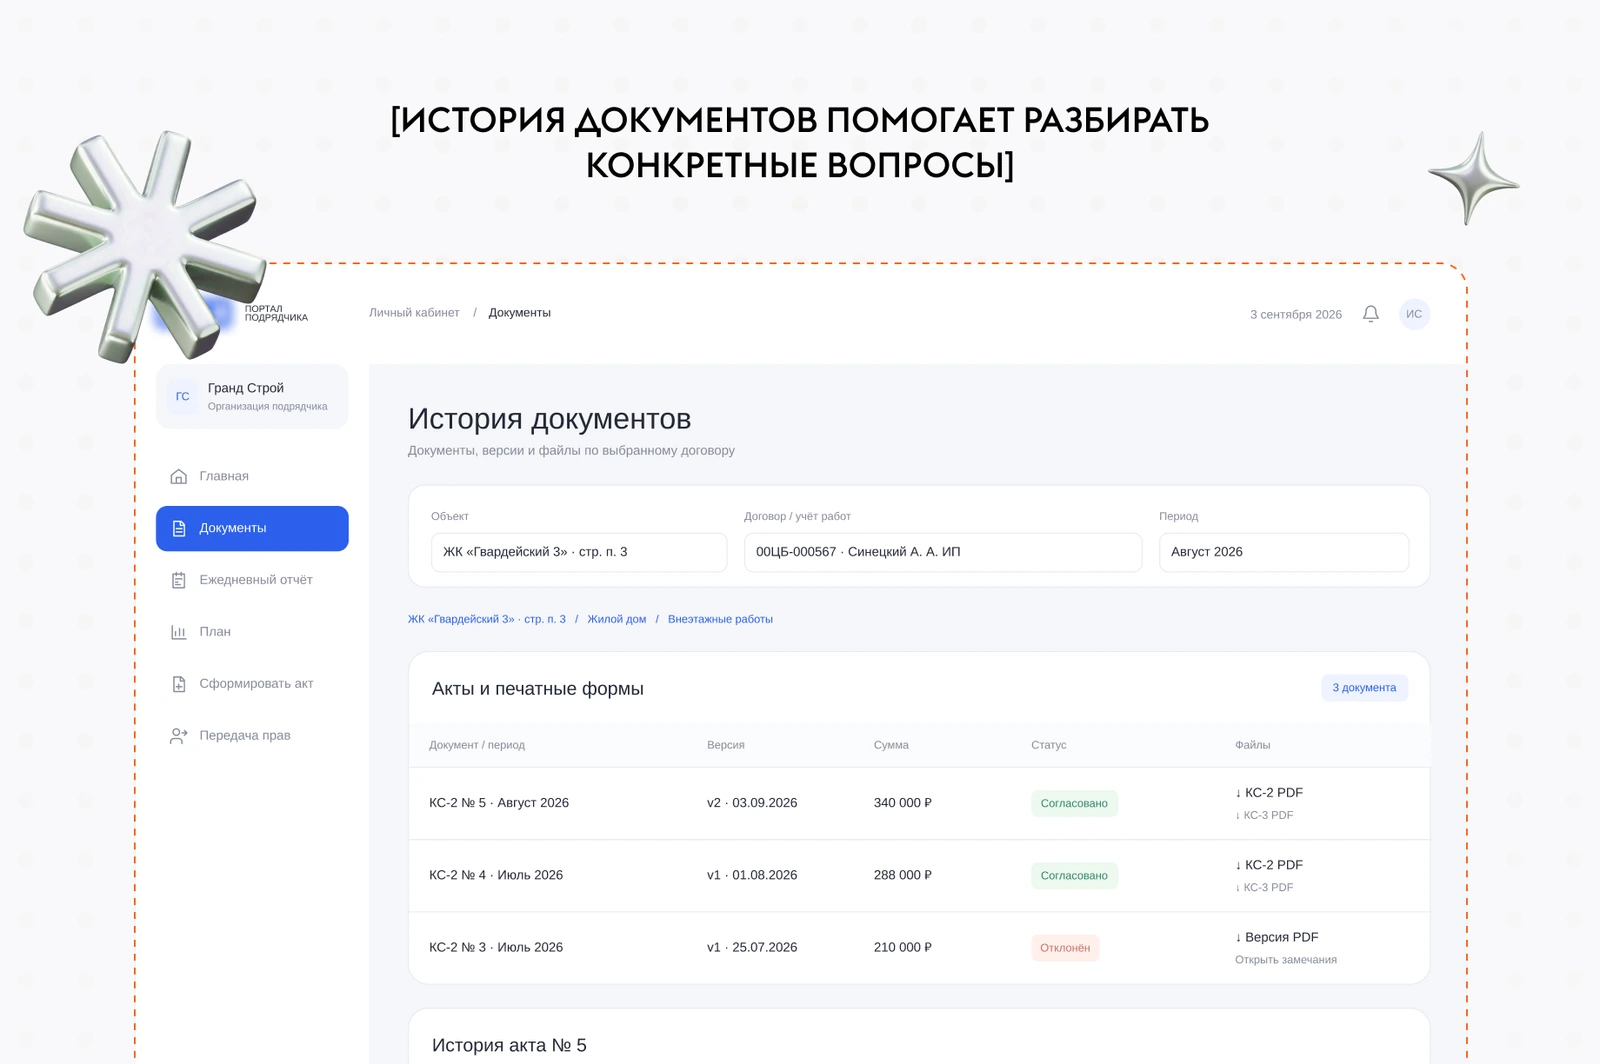The image size is (1600, 1064).
Task: Open the Договор / учёт работ dropdown
Action: 943,552
